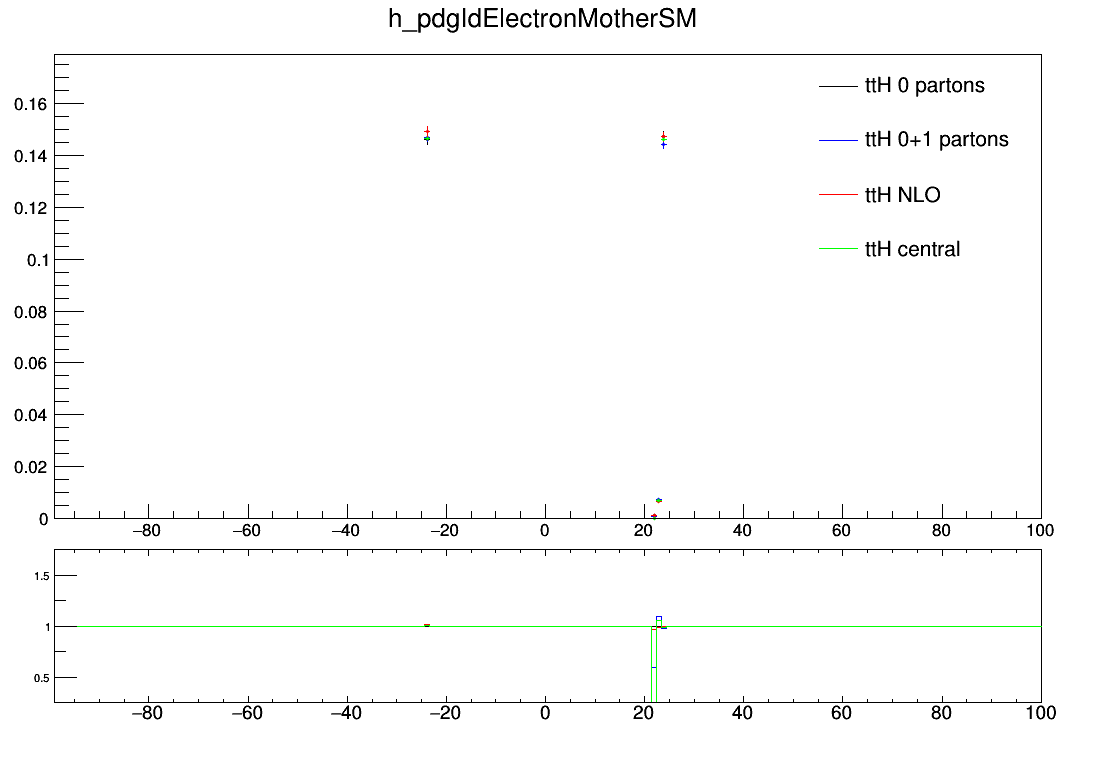
Task: Select the 'ttH 0 partons' legend label
Action: (925, 85)
